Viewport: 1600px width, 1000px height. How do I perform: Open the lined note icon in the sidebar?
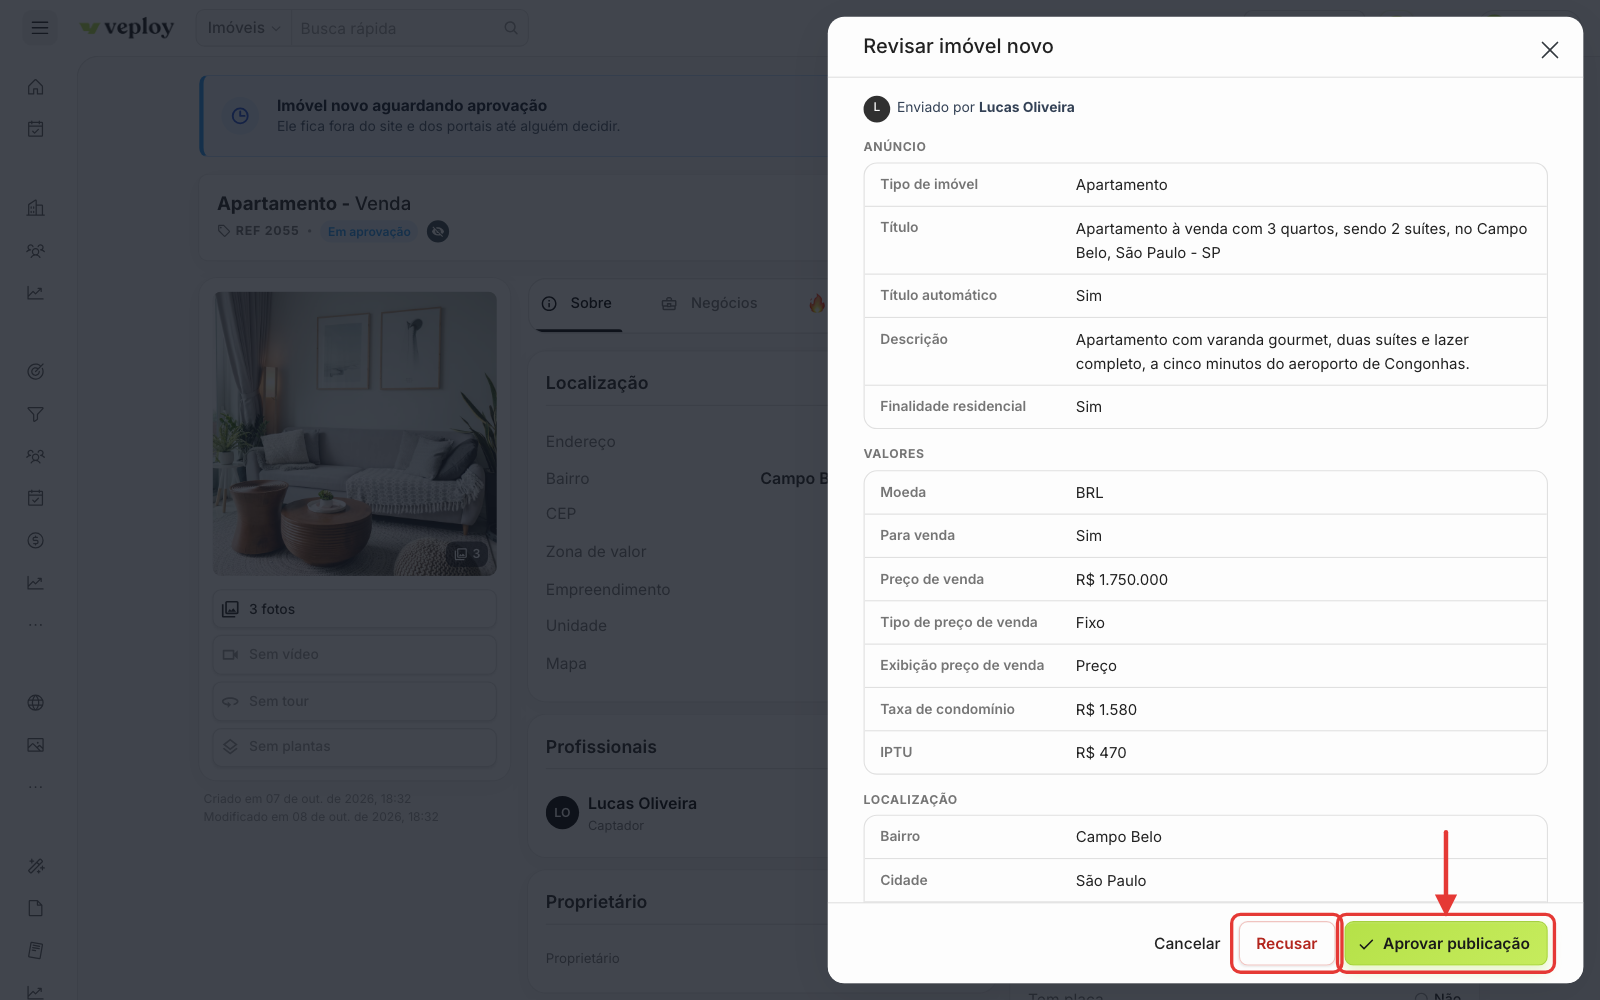coord(36,950)
